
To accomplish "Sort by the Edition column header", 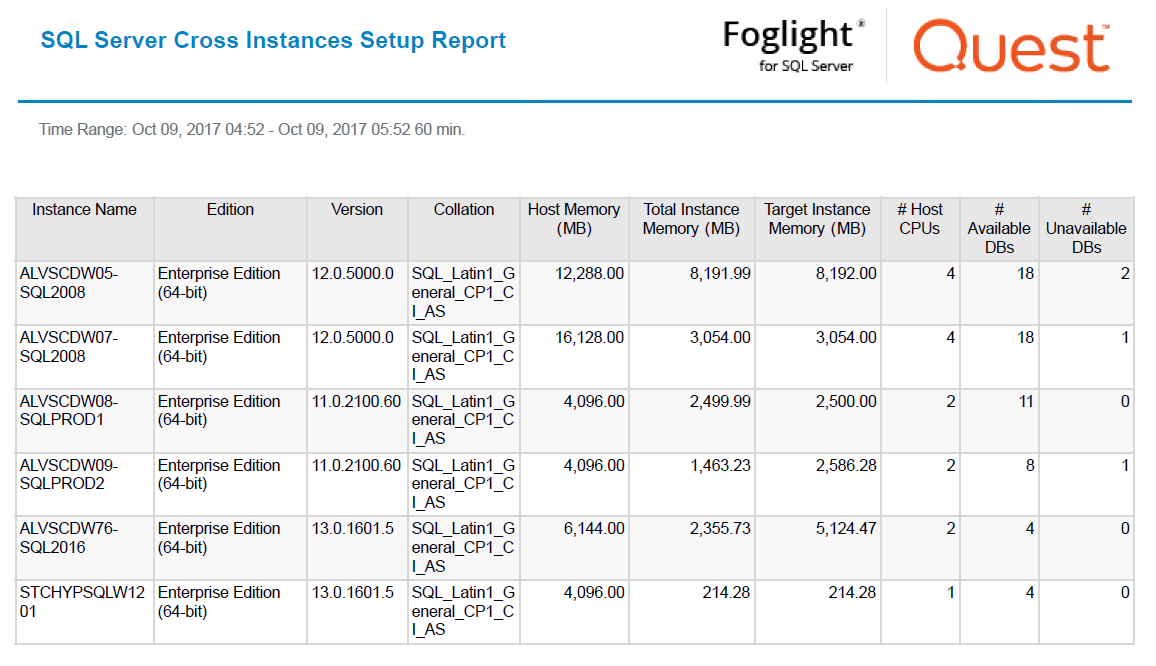I will tap(230, 210).
